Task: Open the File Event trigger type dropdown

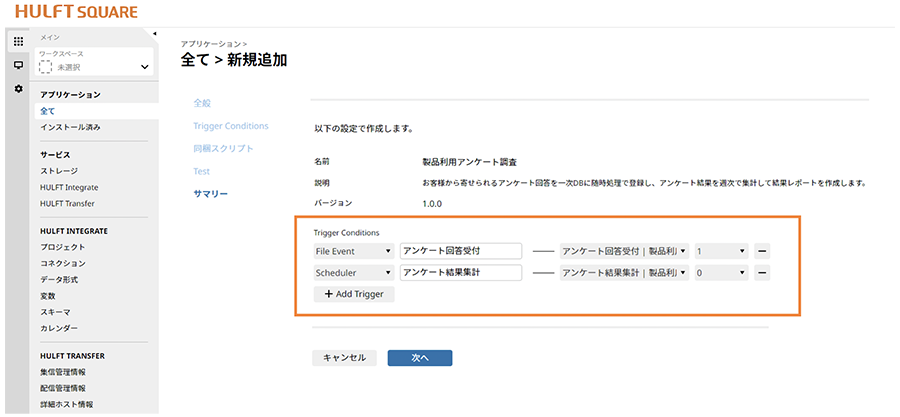Action: 352,251
